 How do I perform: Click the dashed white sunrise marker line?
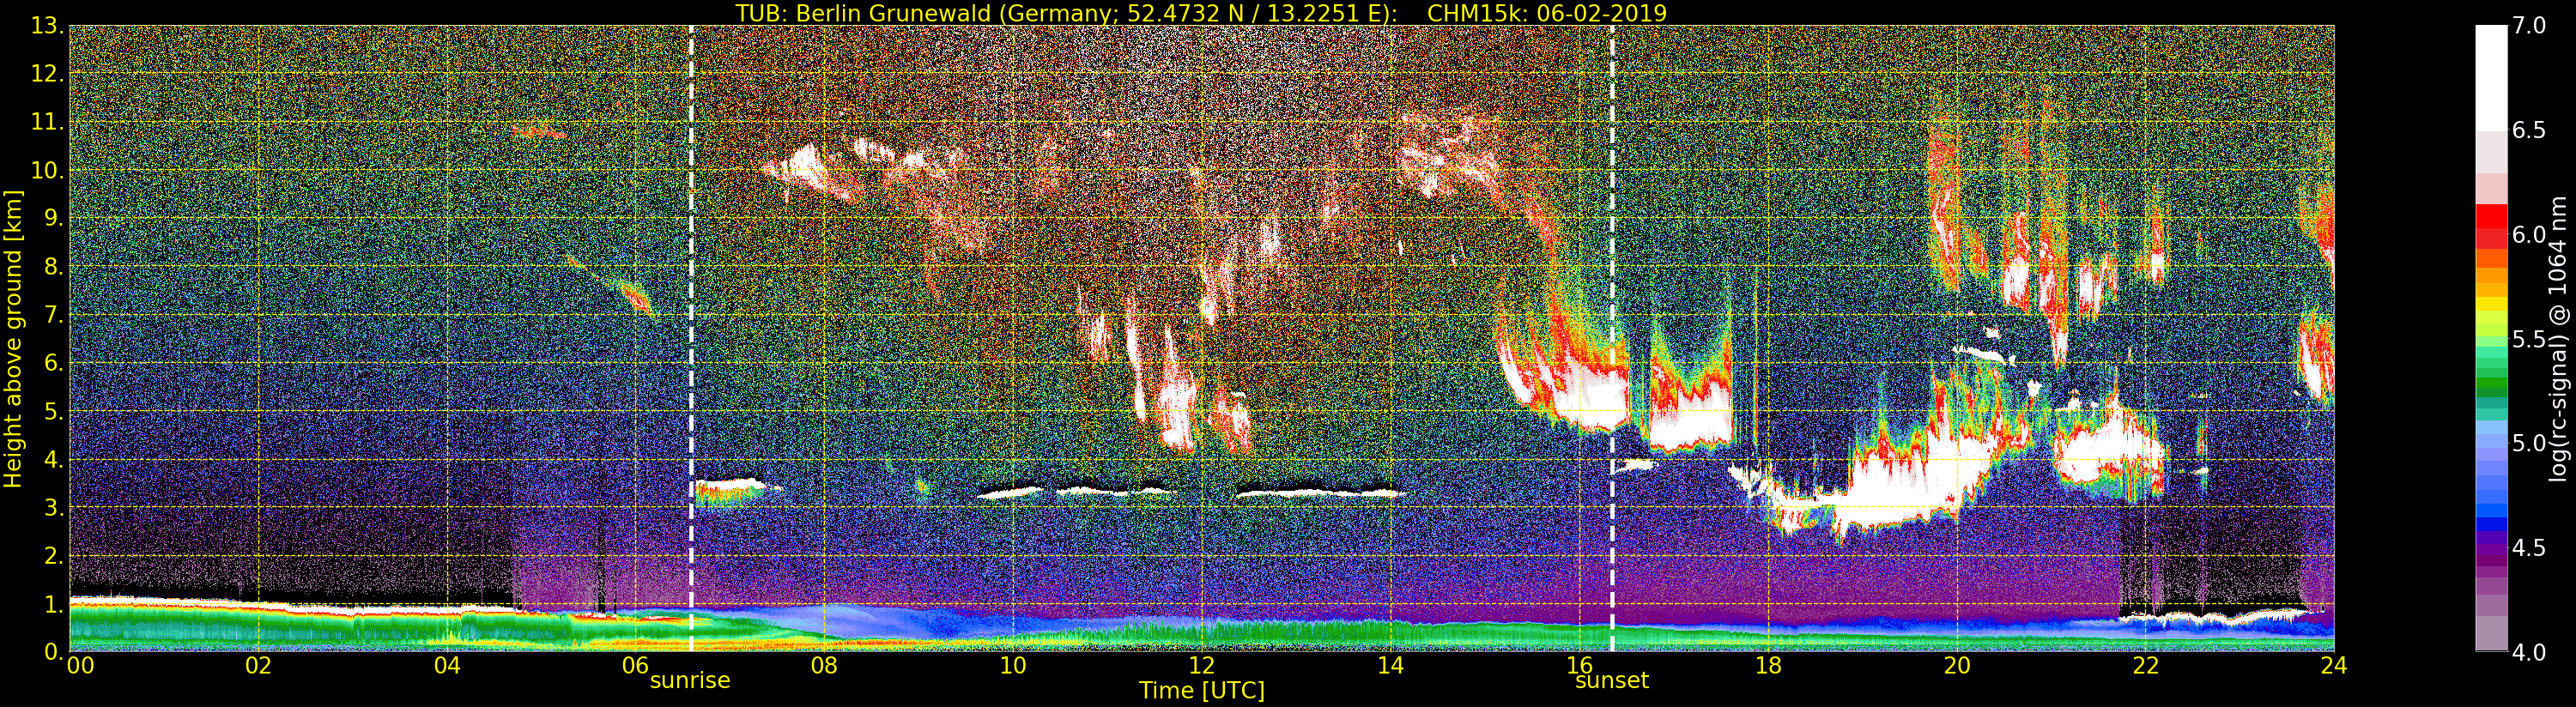691,338
